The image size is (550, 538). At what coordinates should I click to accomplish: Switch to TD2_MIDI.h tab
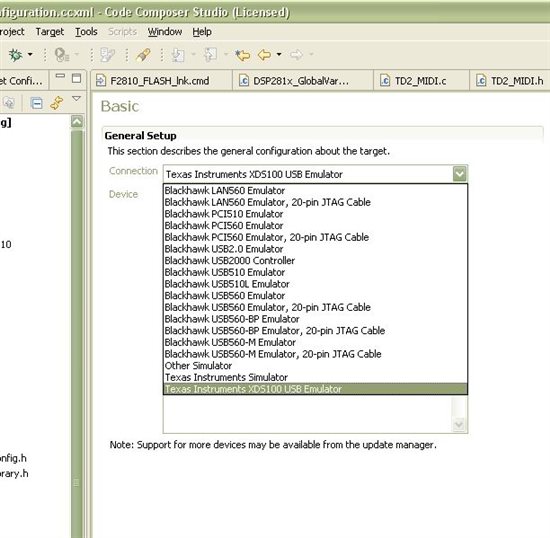tap(510, 81)
